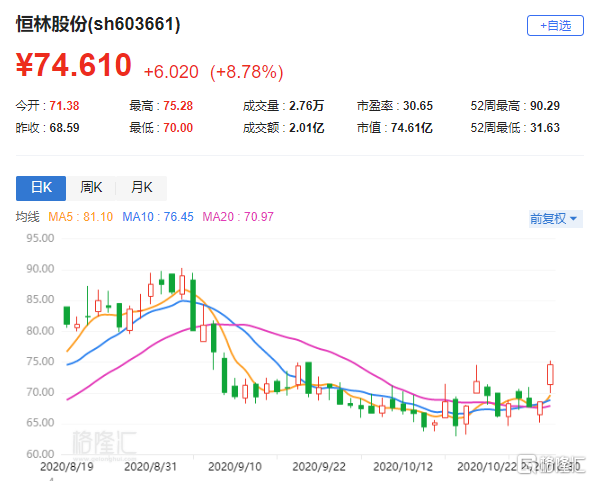This screenshot has width=592, height=481.
Task: Click the MA10 moving average label
Action: [158, 217]
